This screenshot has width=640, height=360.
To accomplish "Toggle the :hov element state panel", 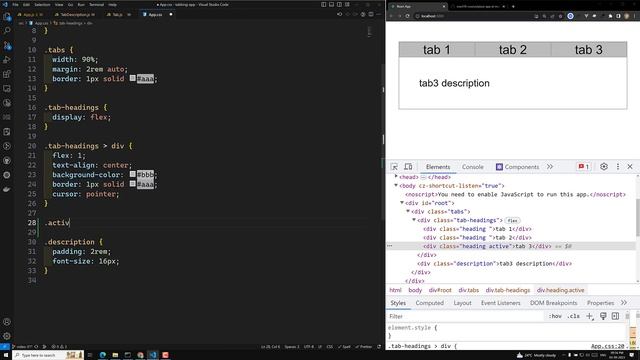I will point(555,316).
